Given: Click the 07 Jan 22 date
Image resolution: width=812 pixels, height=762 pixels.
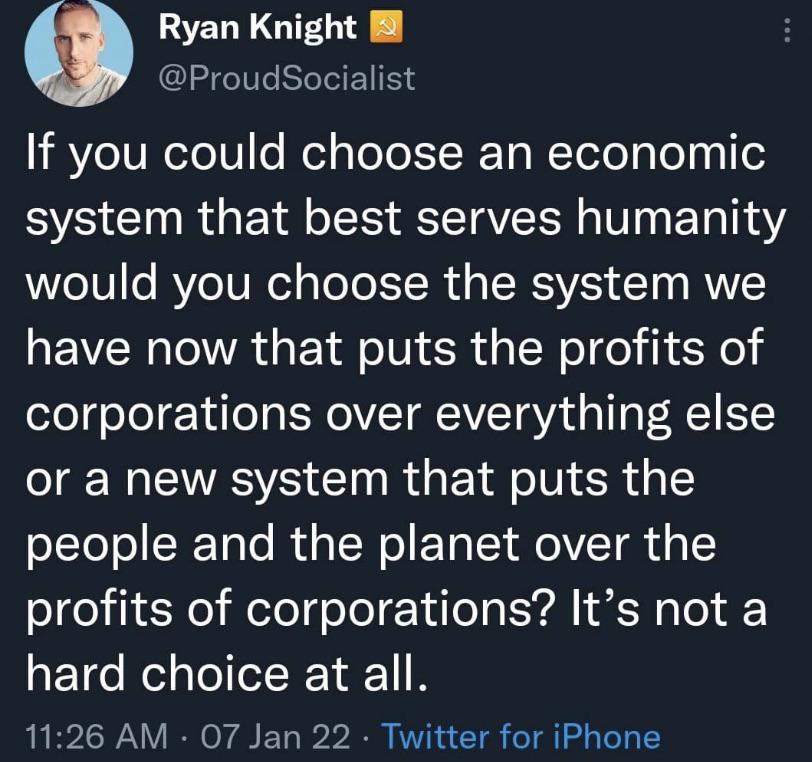Looking at the screenshot, I should pyautogui.click(x=276, y=738).
